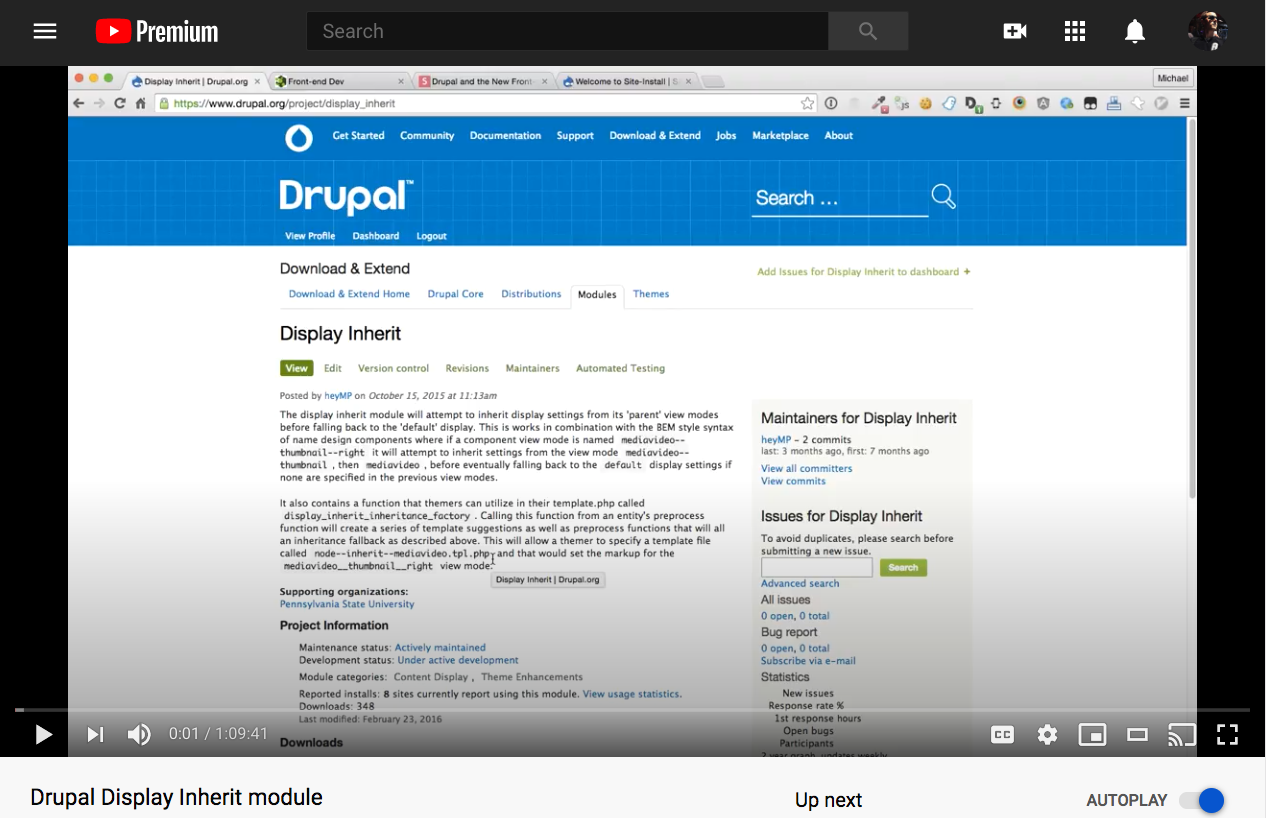The image size is (1266, 818).
Task: Open the Dashboard link
Action: (375, 236)
